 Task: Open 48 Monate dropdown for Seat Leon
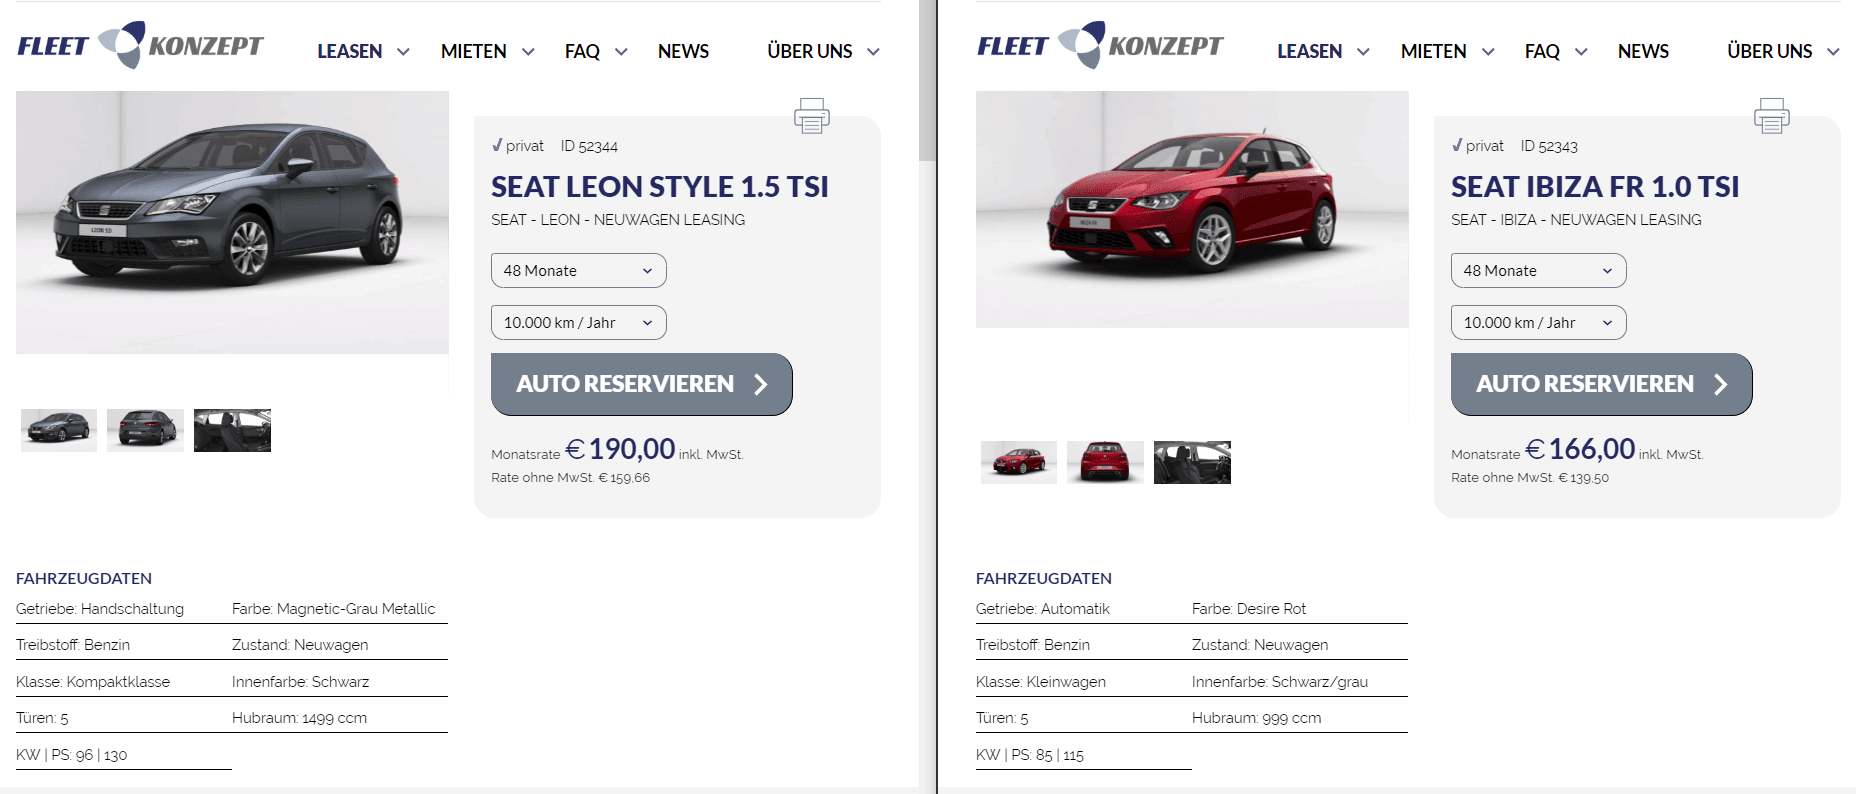point(579,270)
